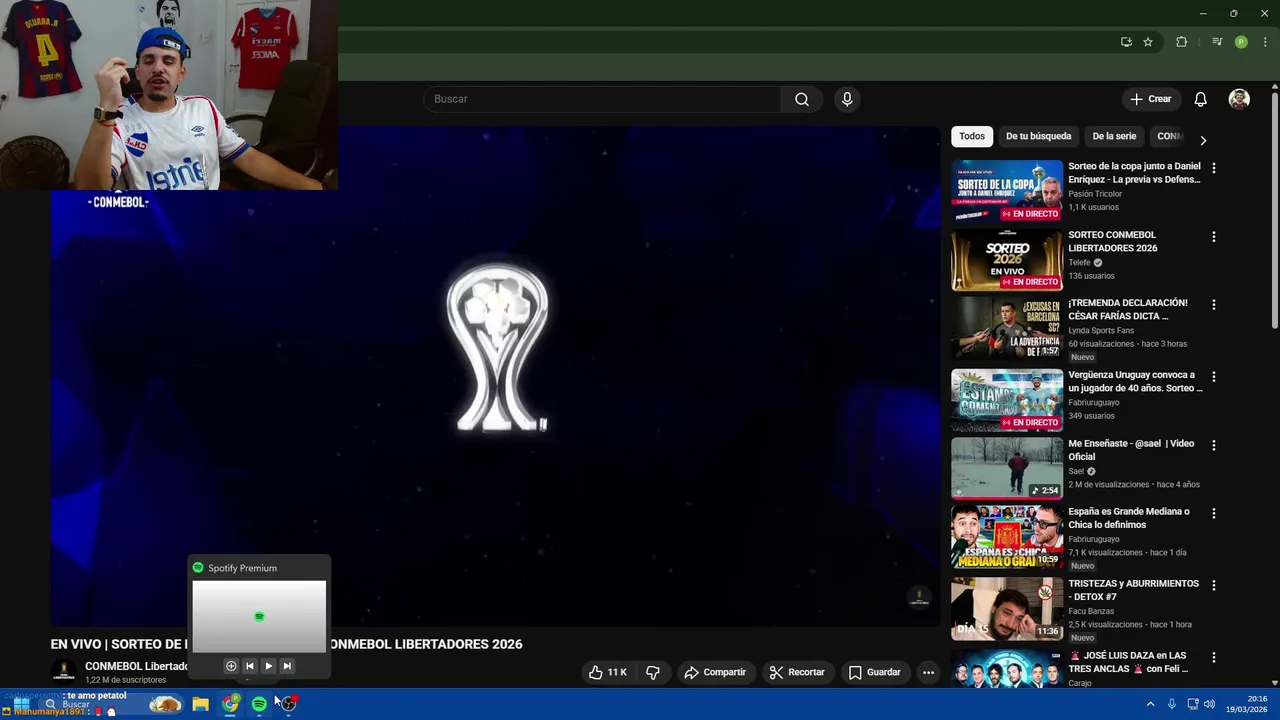This screenshot has width=1280, height=720.
Task: Open Me Enseñaste snowy thumbnail
Action: [1007, 468]
